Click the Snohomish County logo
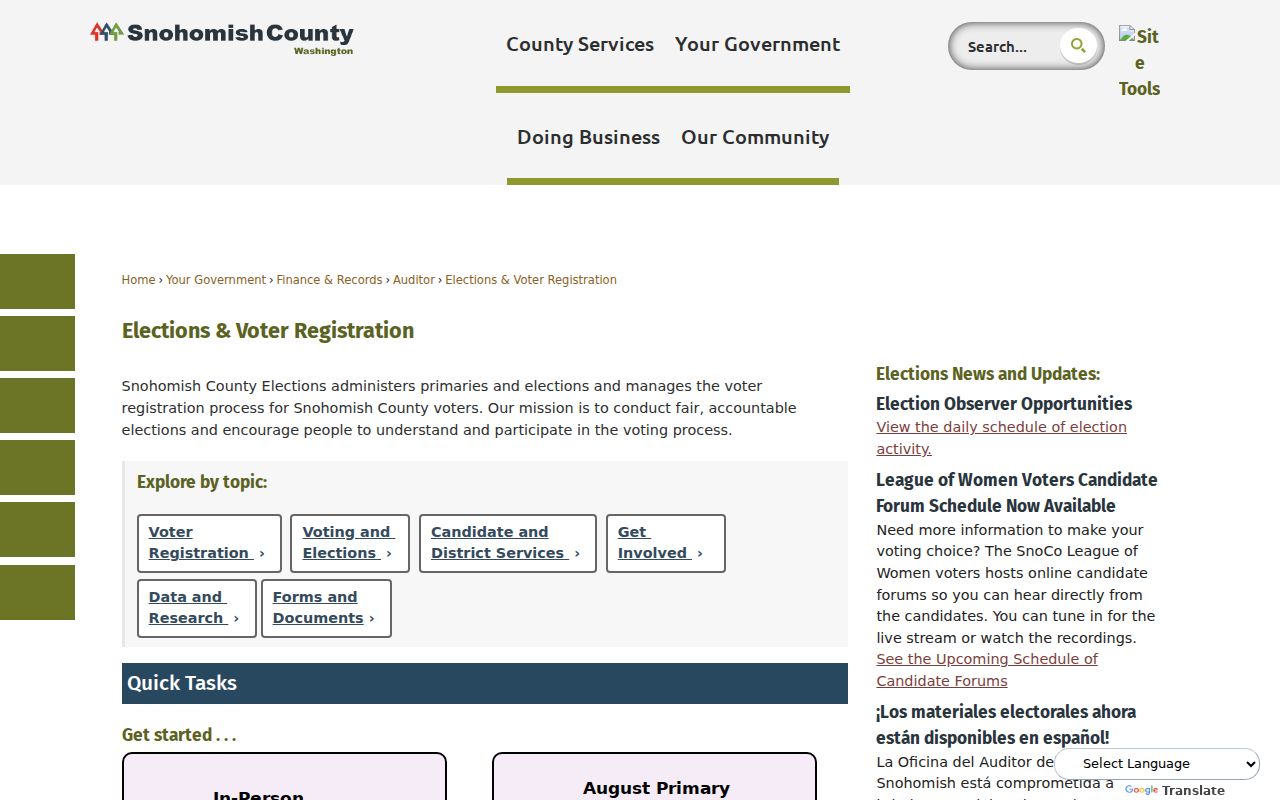The height and width of the screenshot is (800, 1280). click(x=221, y=38)
